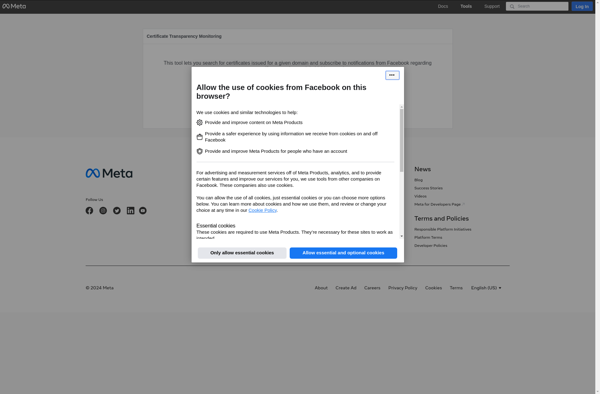600x394 pixels.
Task: Open the Platform Terms link
Action: pos(428,238)
